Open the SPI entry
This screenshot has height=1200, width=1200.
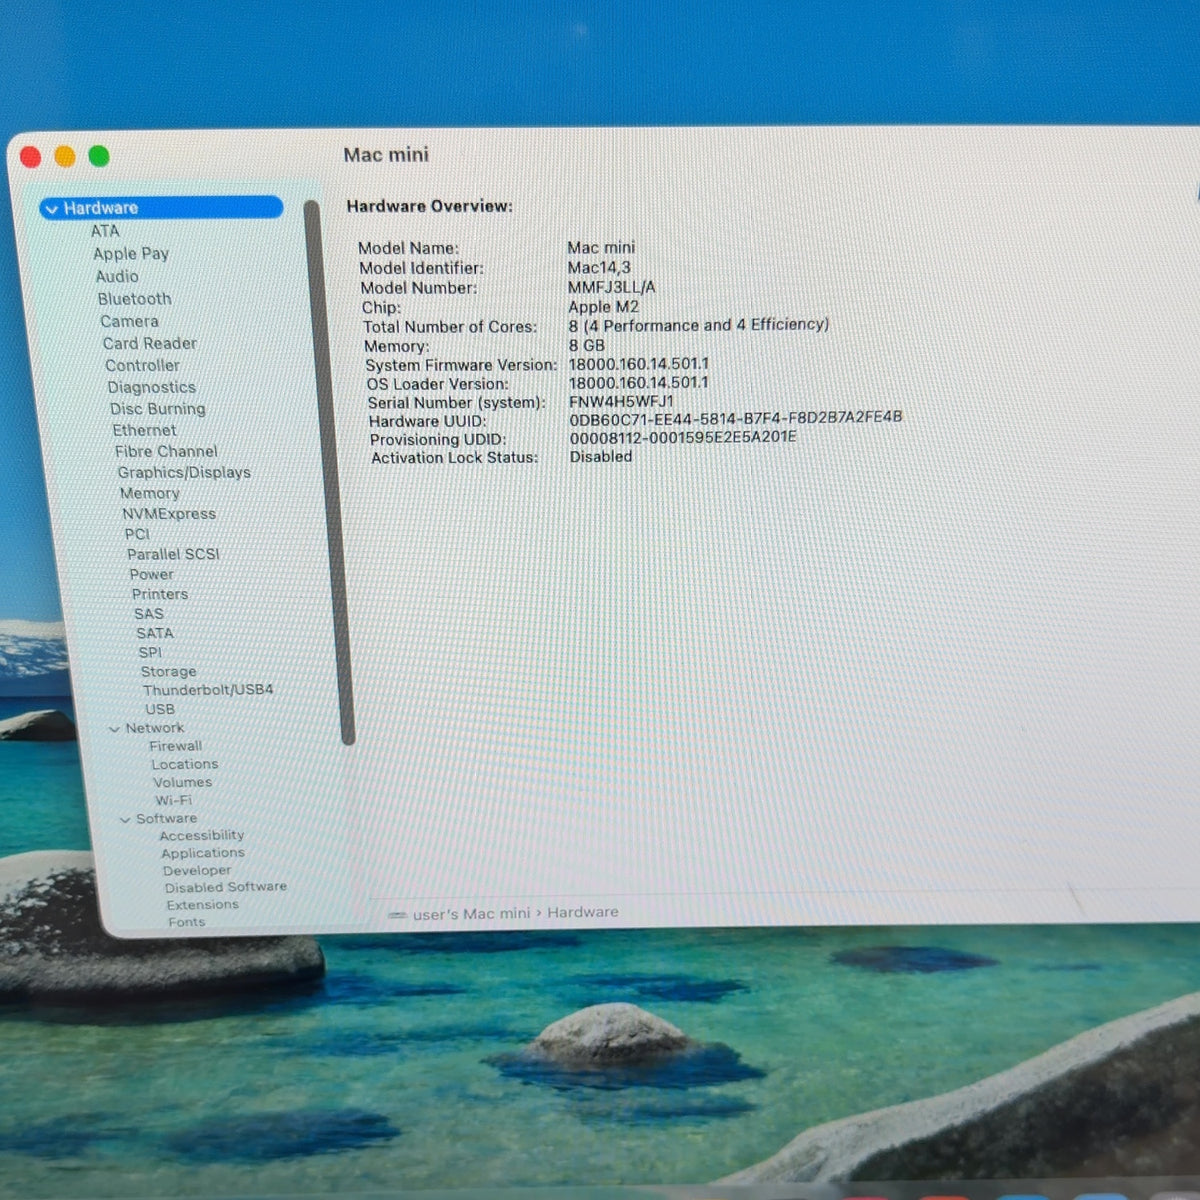pos(149,652)
